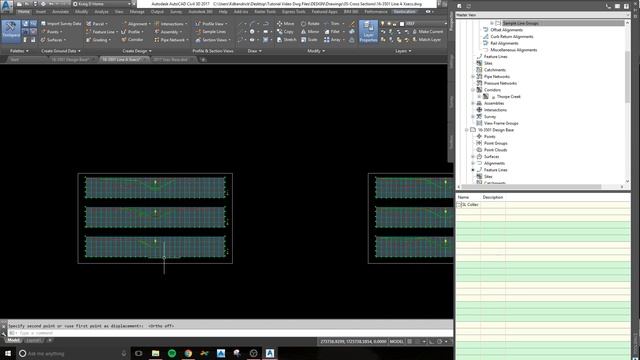Open the Alignment tool dropdown
Viewport: 640px width, 360px height.
coord(135,24)
